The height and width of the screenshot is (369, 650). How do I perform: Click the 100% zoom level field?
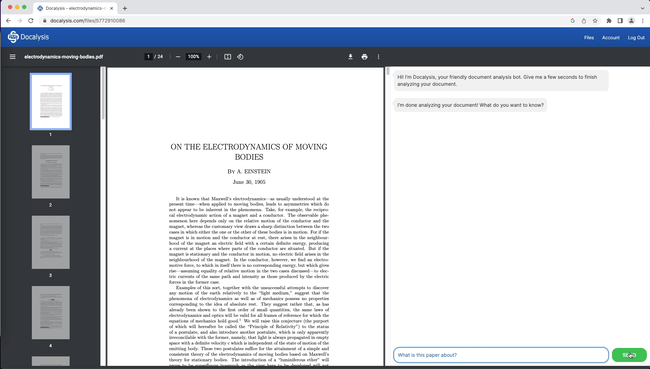click(x=194, y=57)
